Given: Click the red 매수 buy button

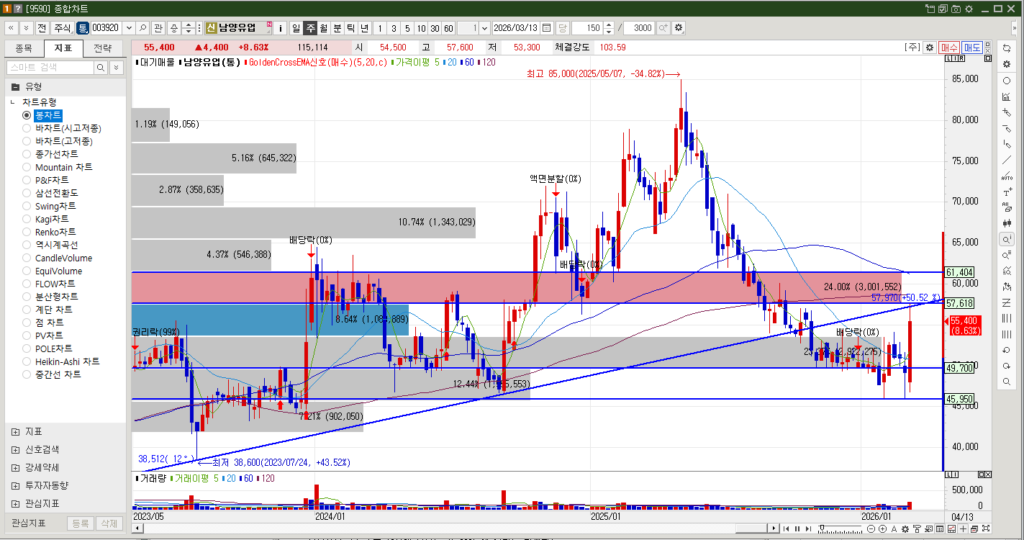Looking at the screenshot, I should (948, 48).
